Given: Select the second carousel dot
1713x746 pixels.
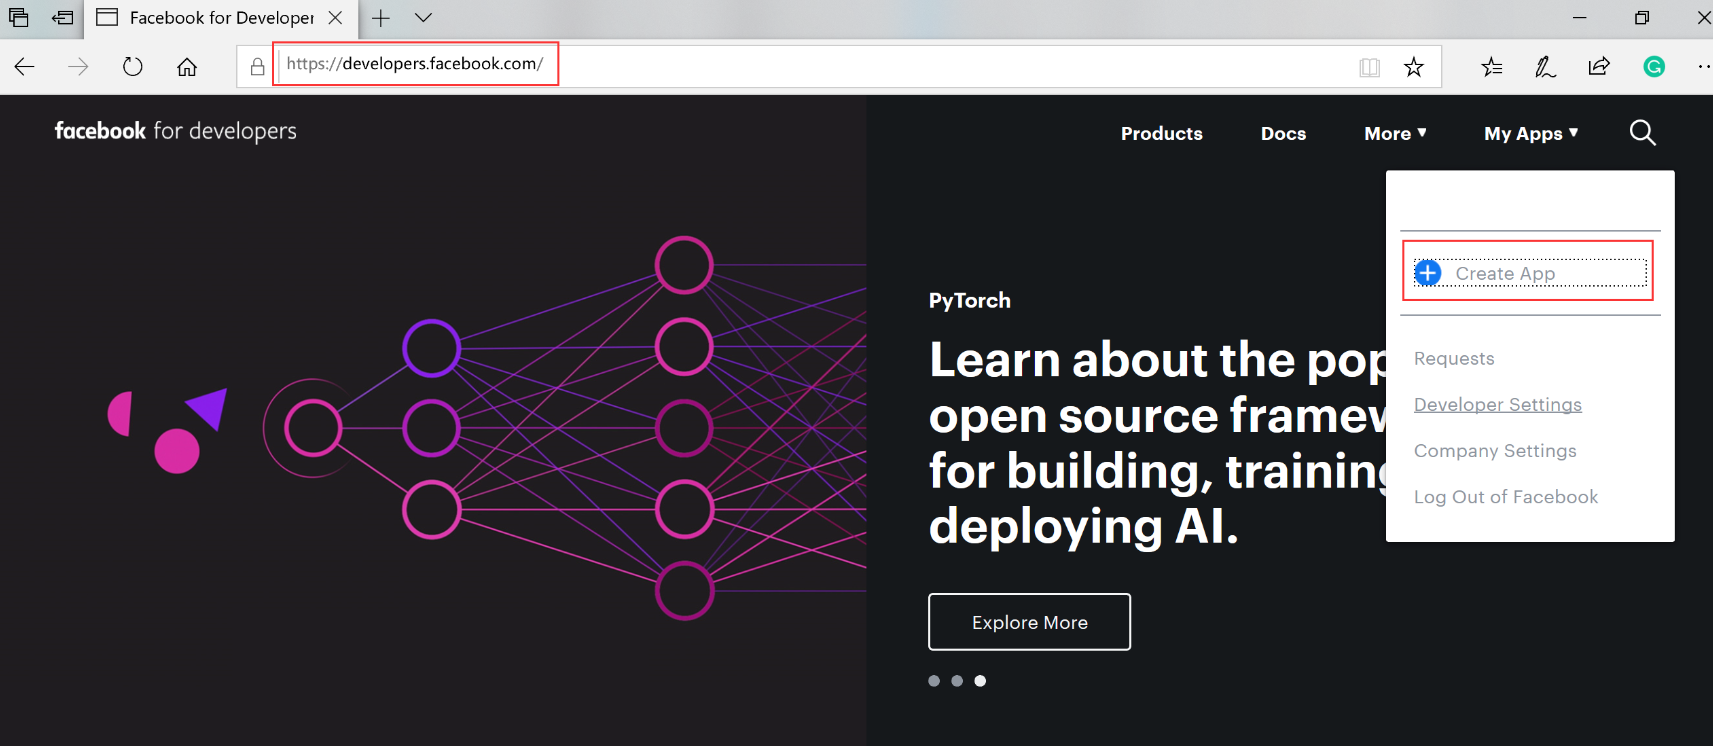Looking at the screenshot, I should coord(957,681).
